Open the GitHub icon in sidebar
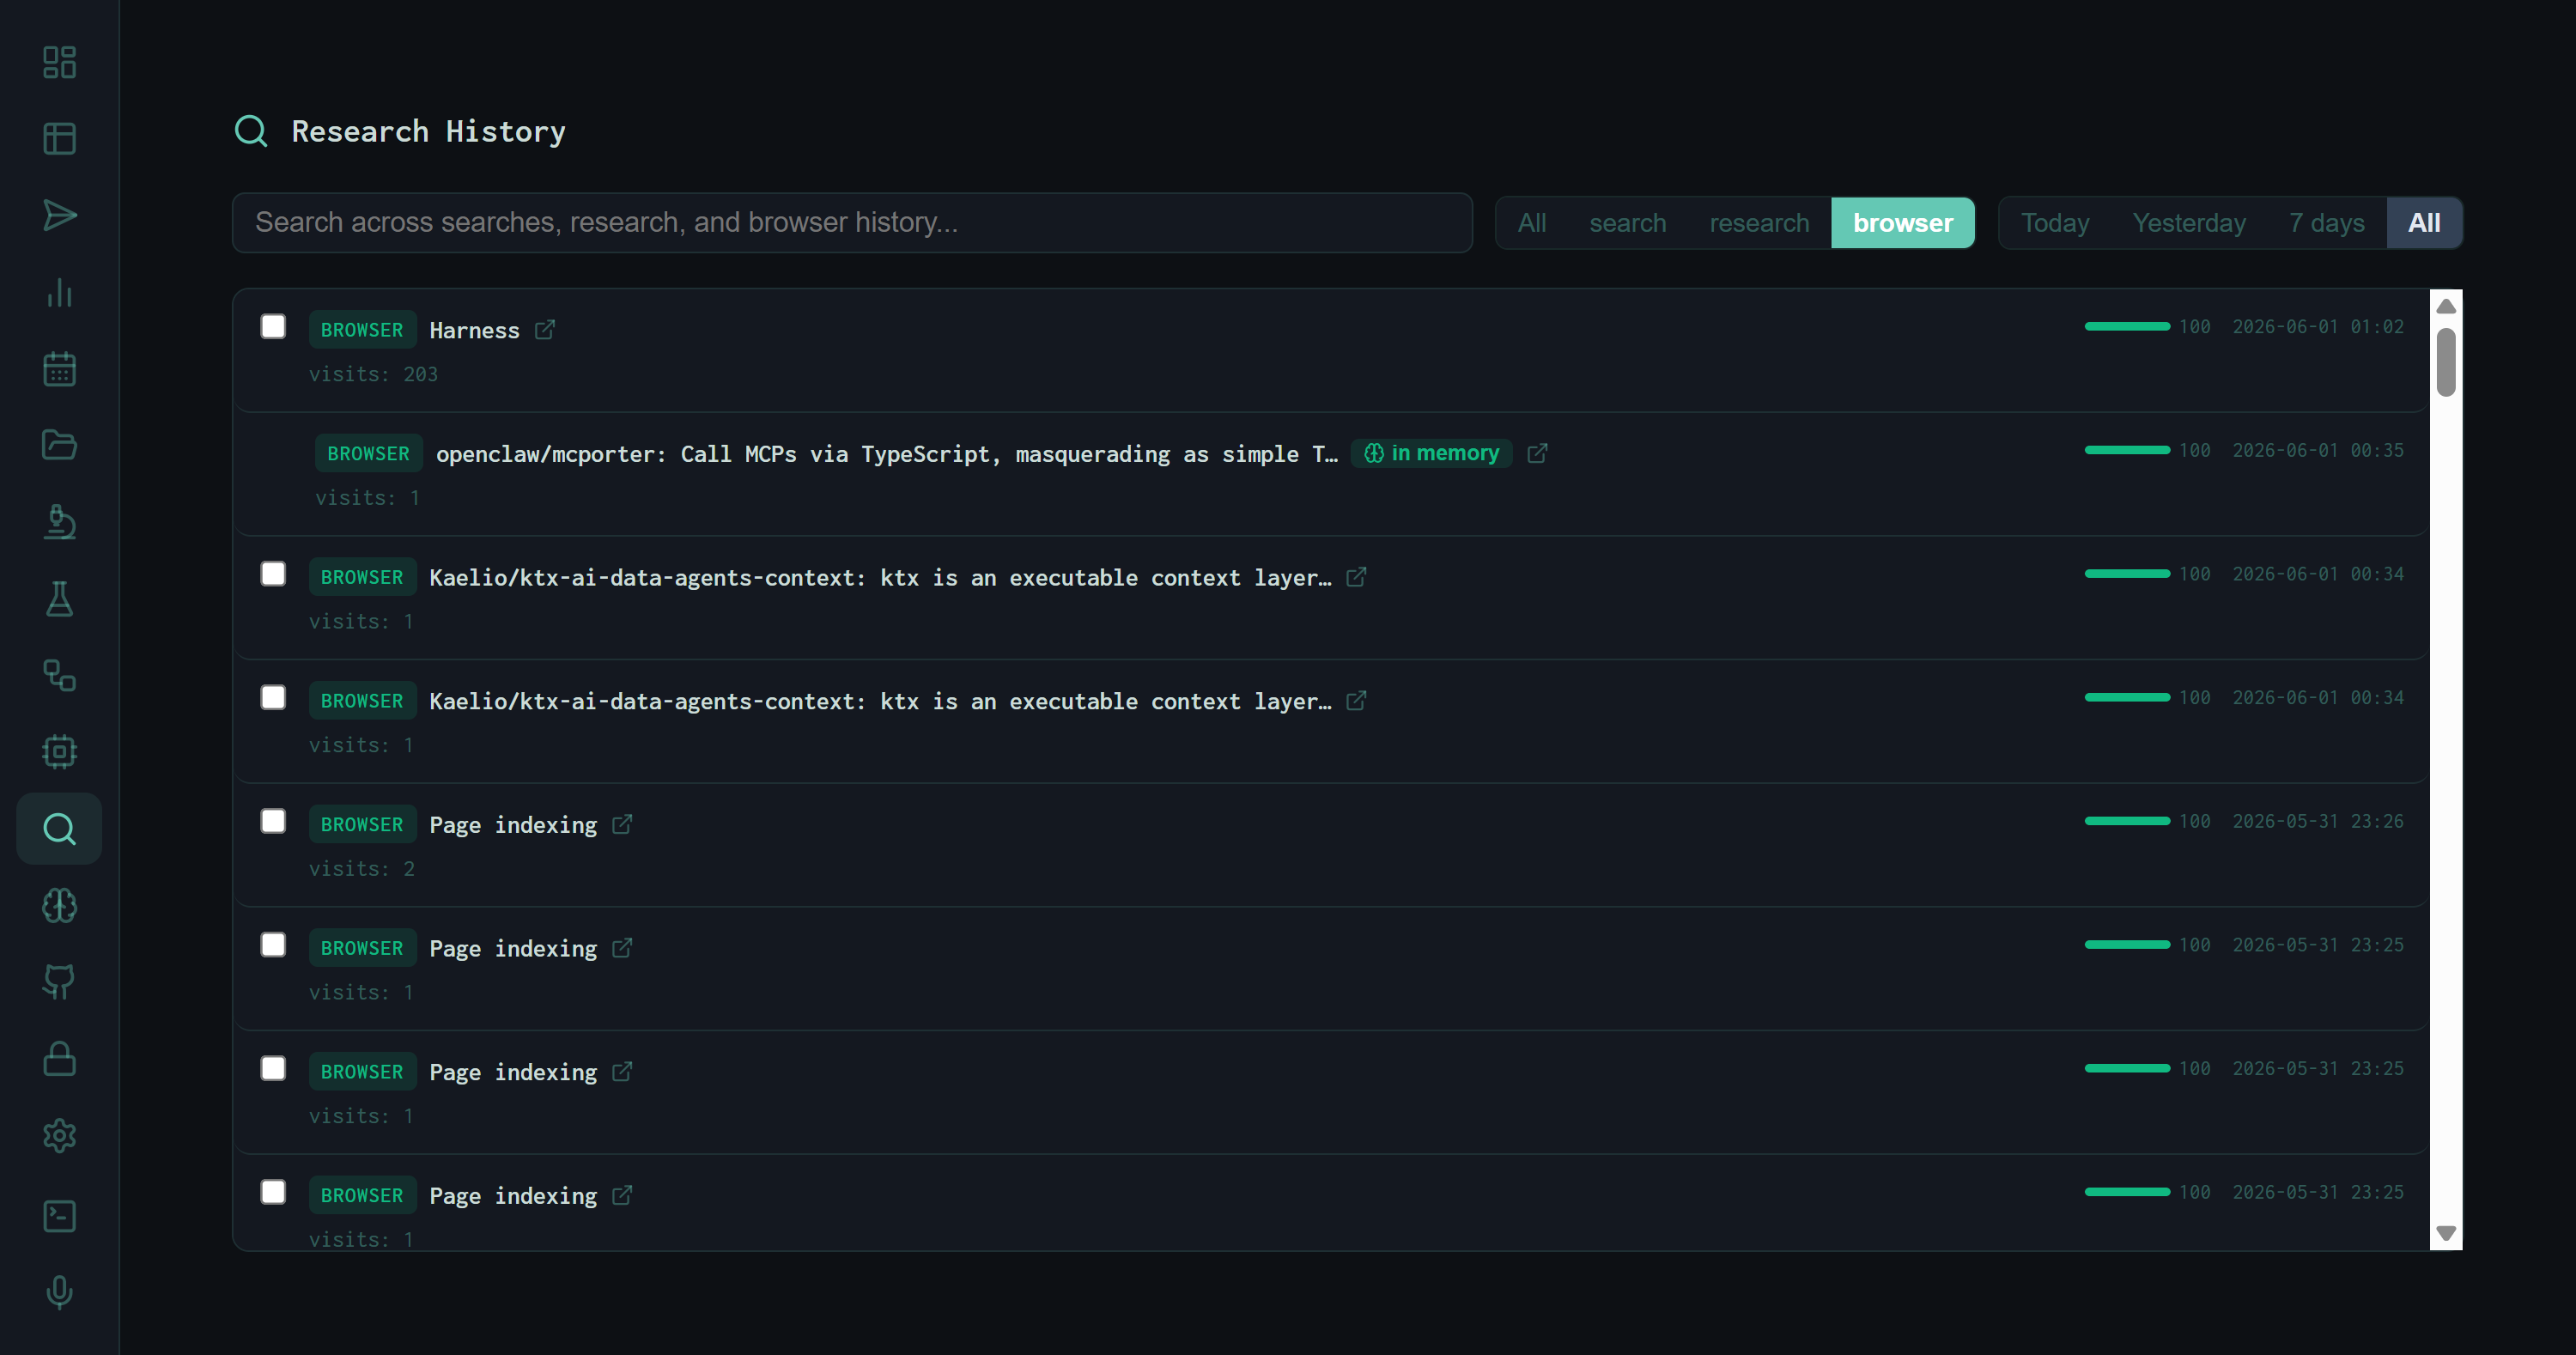Image resolution: width=2576 pixels, height=1355 pixels. 59,982
